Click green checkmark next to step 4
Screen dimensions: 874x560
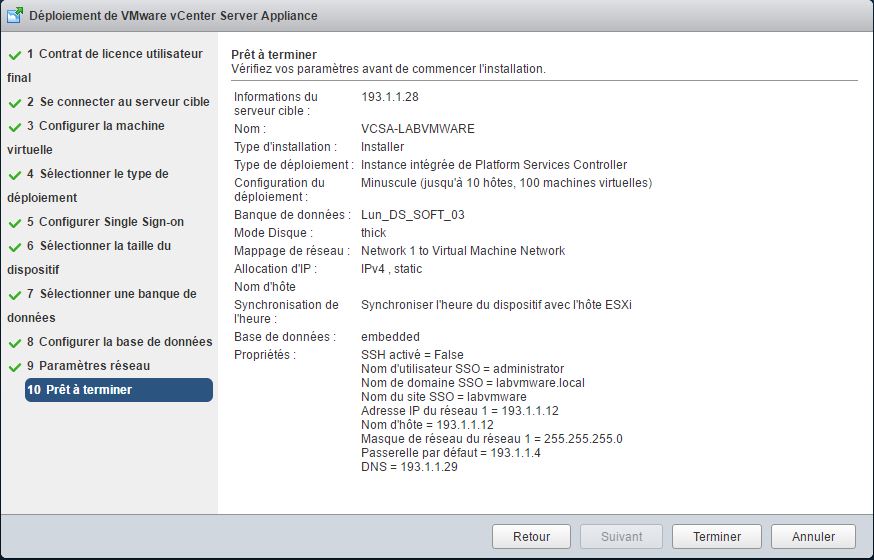point(15,175)
